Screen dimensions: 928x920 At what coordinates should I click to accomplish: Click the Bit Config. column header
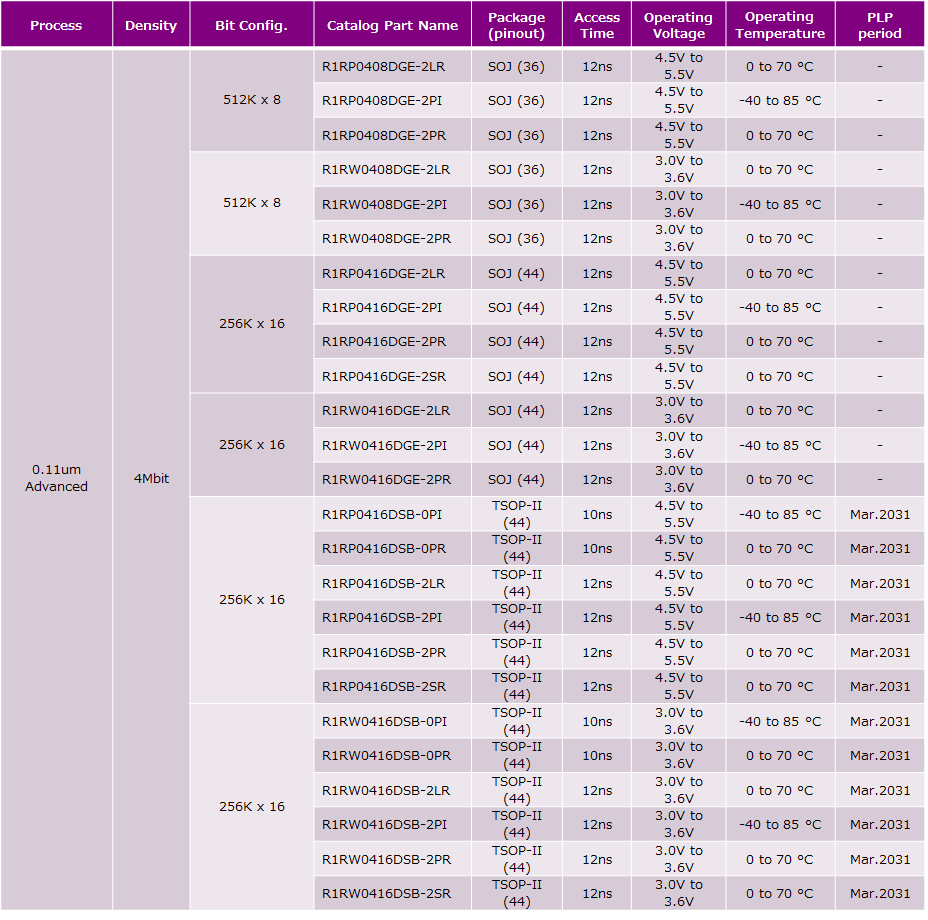[251, 25]
